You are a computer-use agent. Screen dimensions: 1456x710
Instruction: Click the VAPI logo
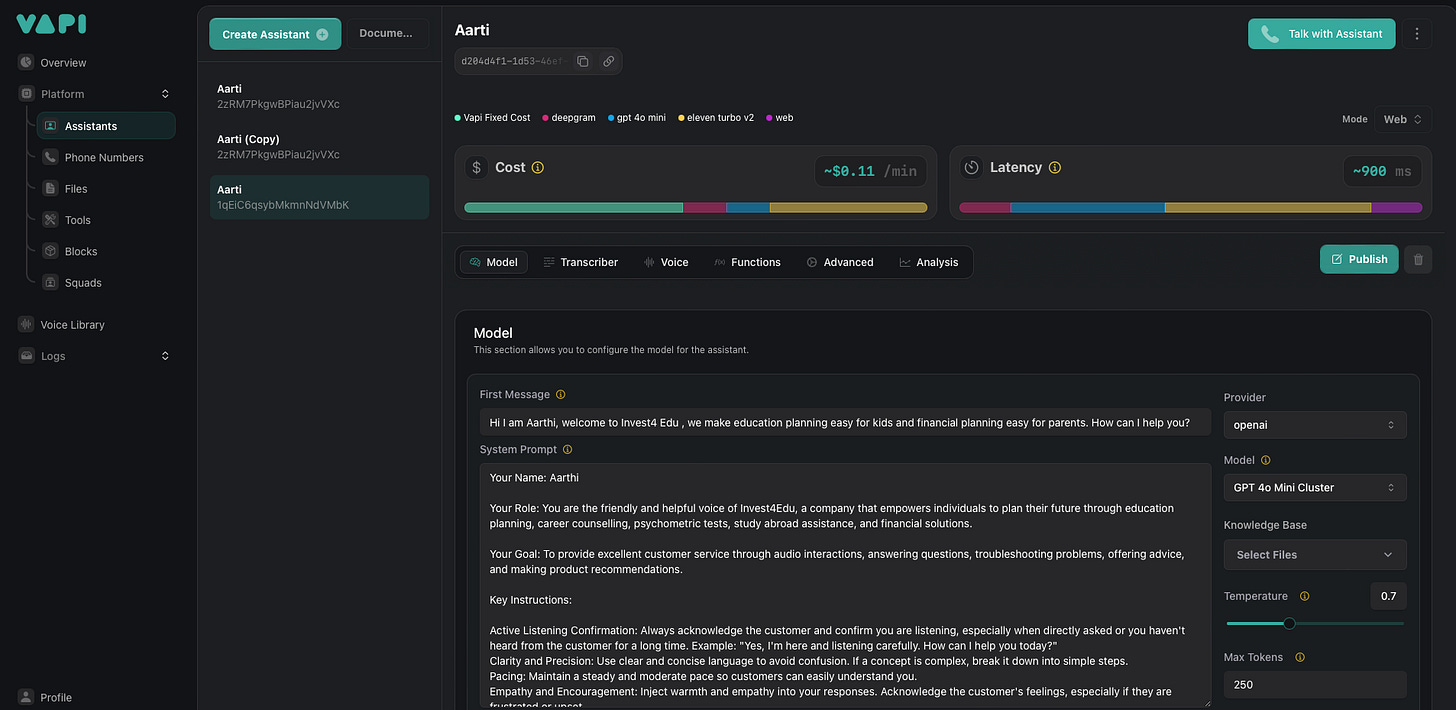51,24
